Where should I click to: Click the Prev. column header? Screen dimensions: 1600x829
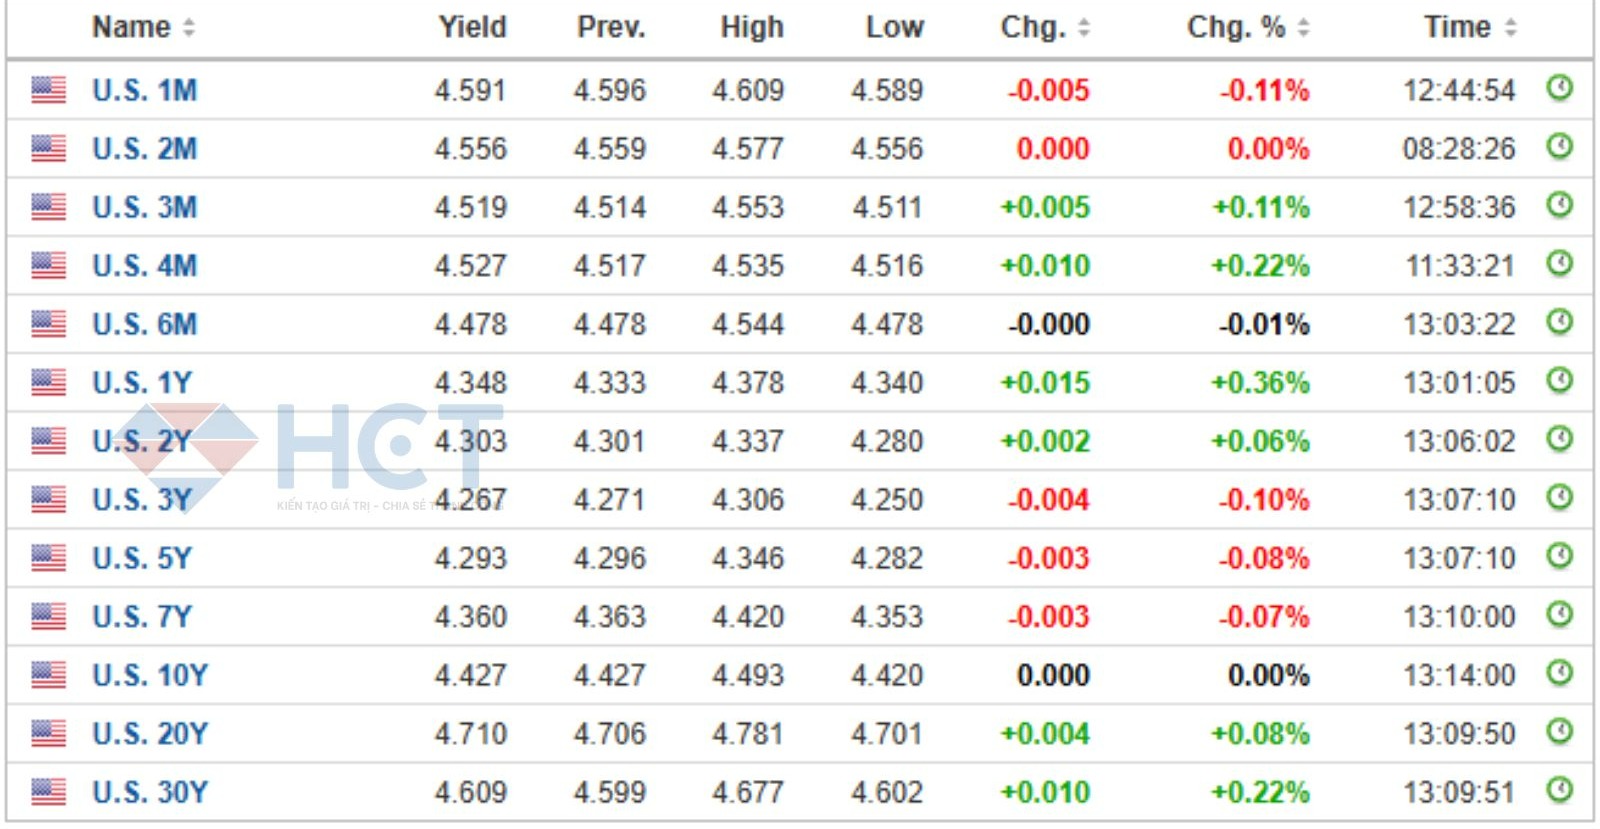[611, 27]
